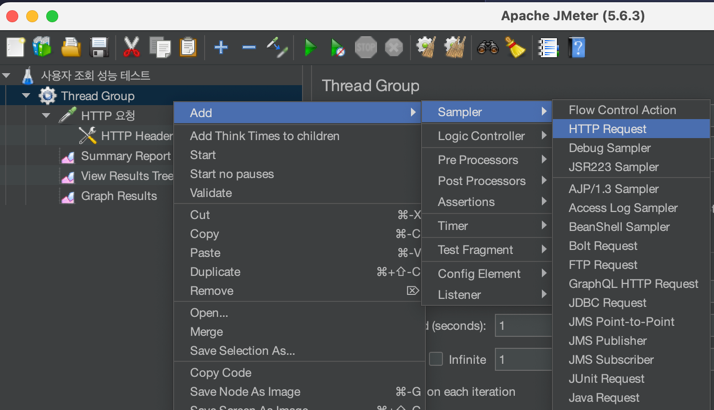Save the test plan with floppy icon
Viewport: 714px width, 410px height.
coord(98,47)
